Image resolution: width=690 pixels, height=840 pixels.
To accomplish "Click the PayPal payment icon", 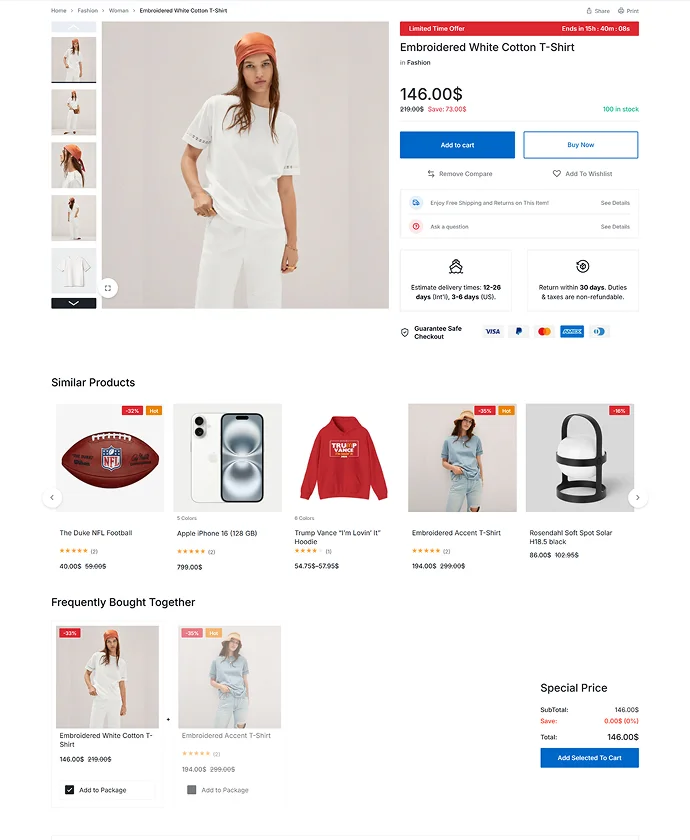I will click(x=518, y=332).
